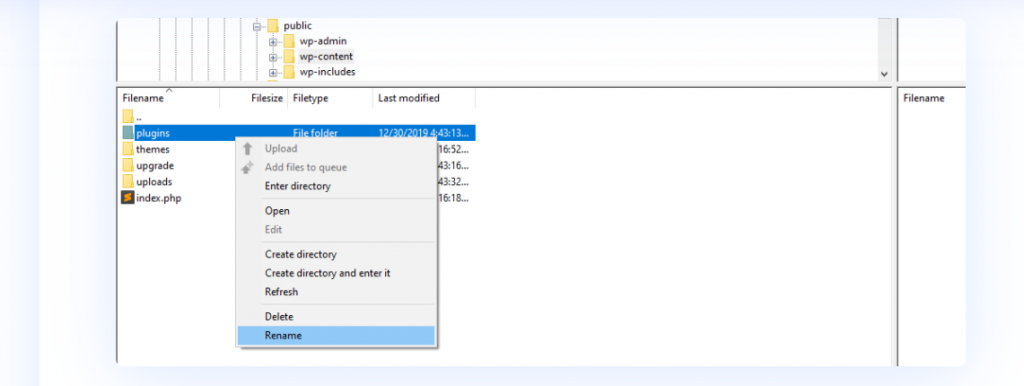Click the Filename header in right pane
The image size is (1024, 386).
click(x=923, y=98)
